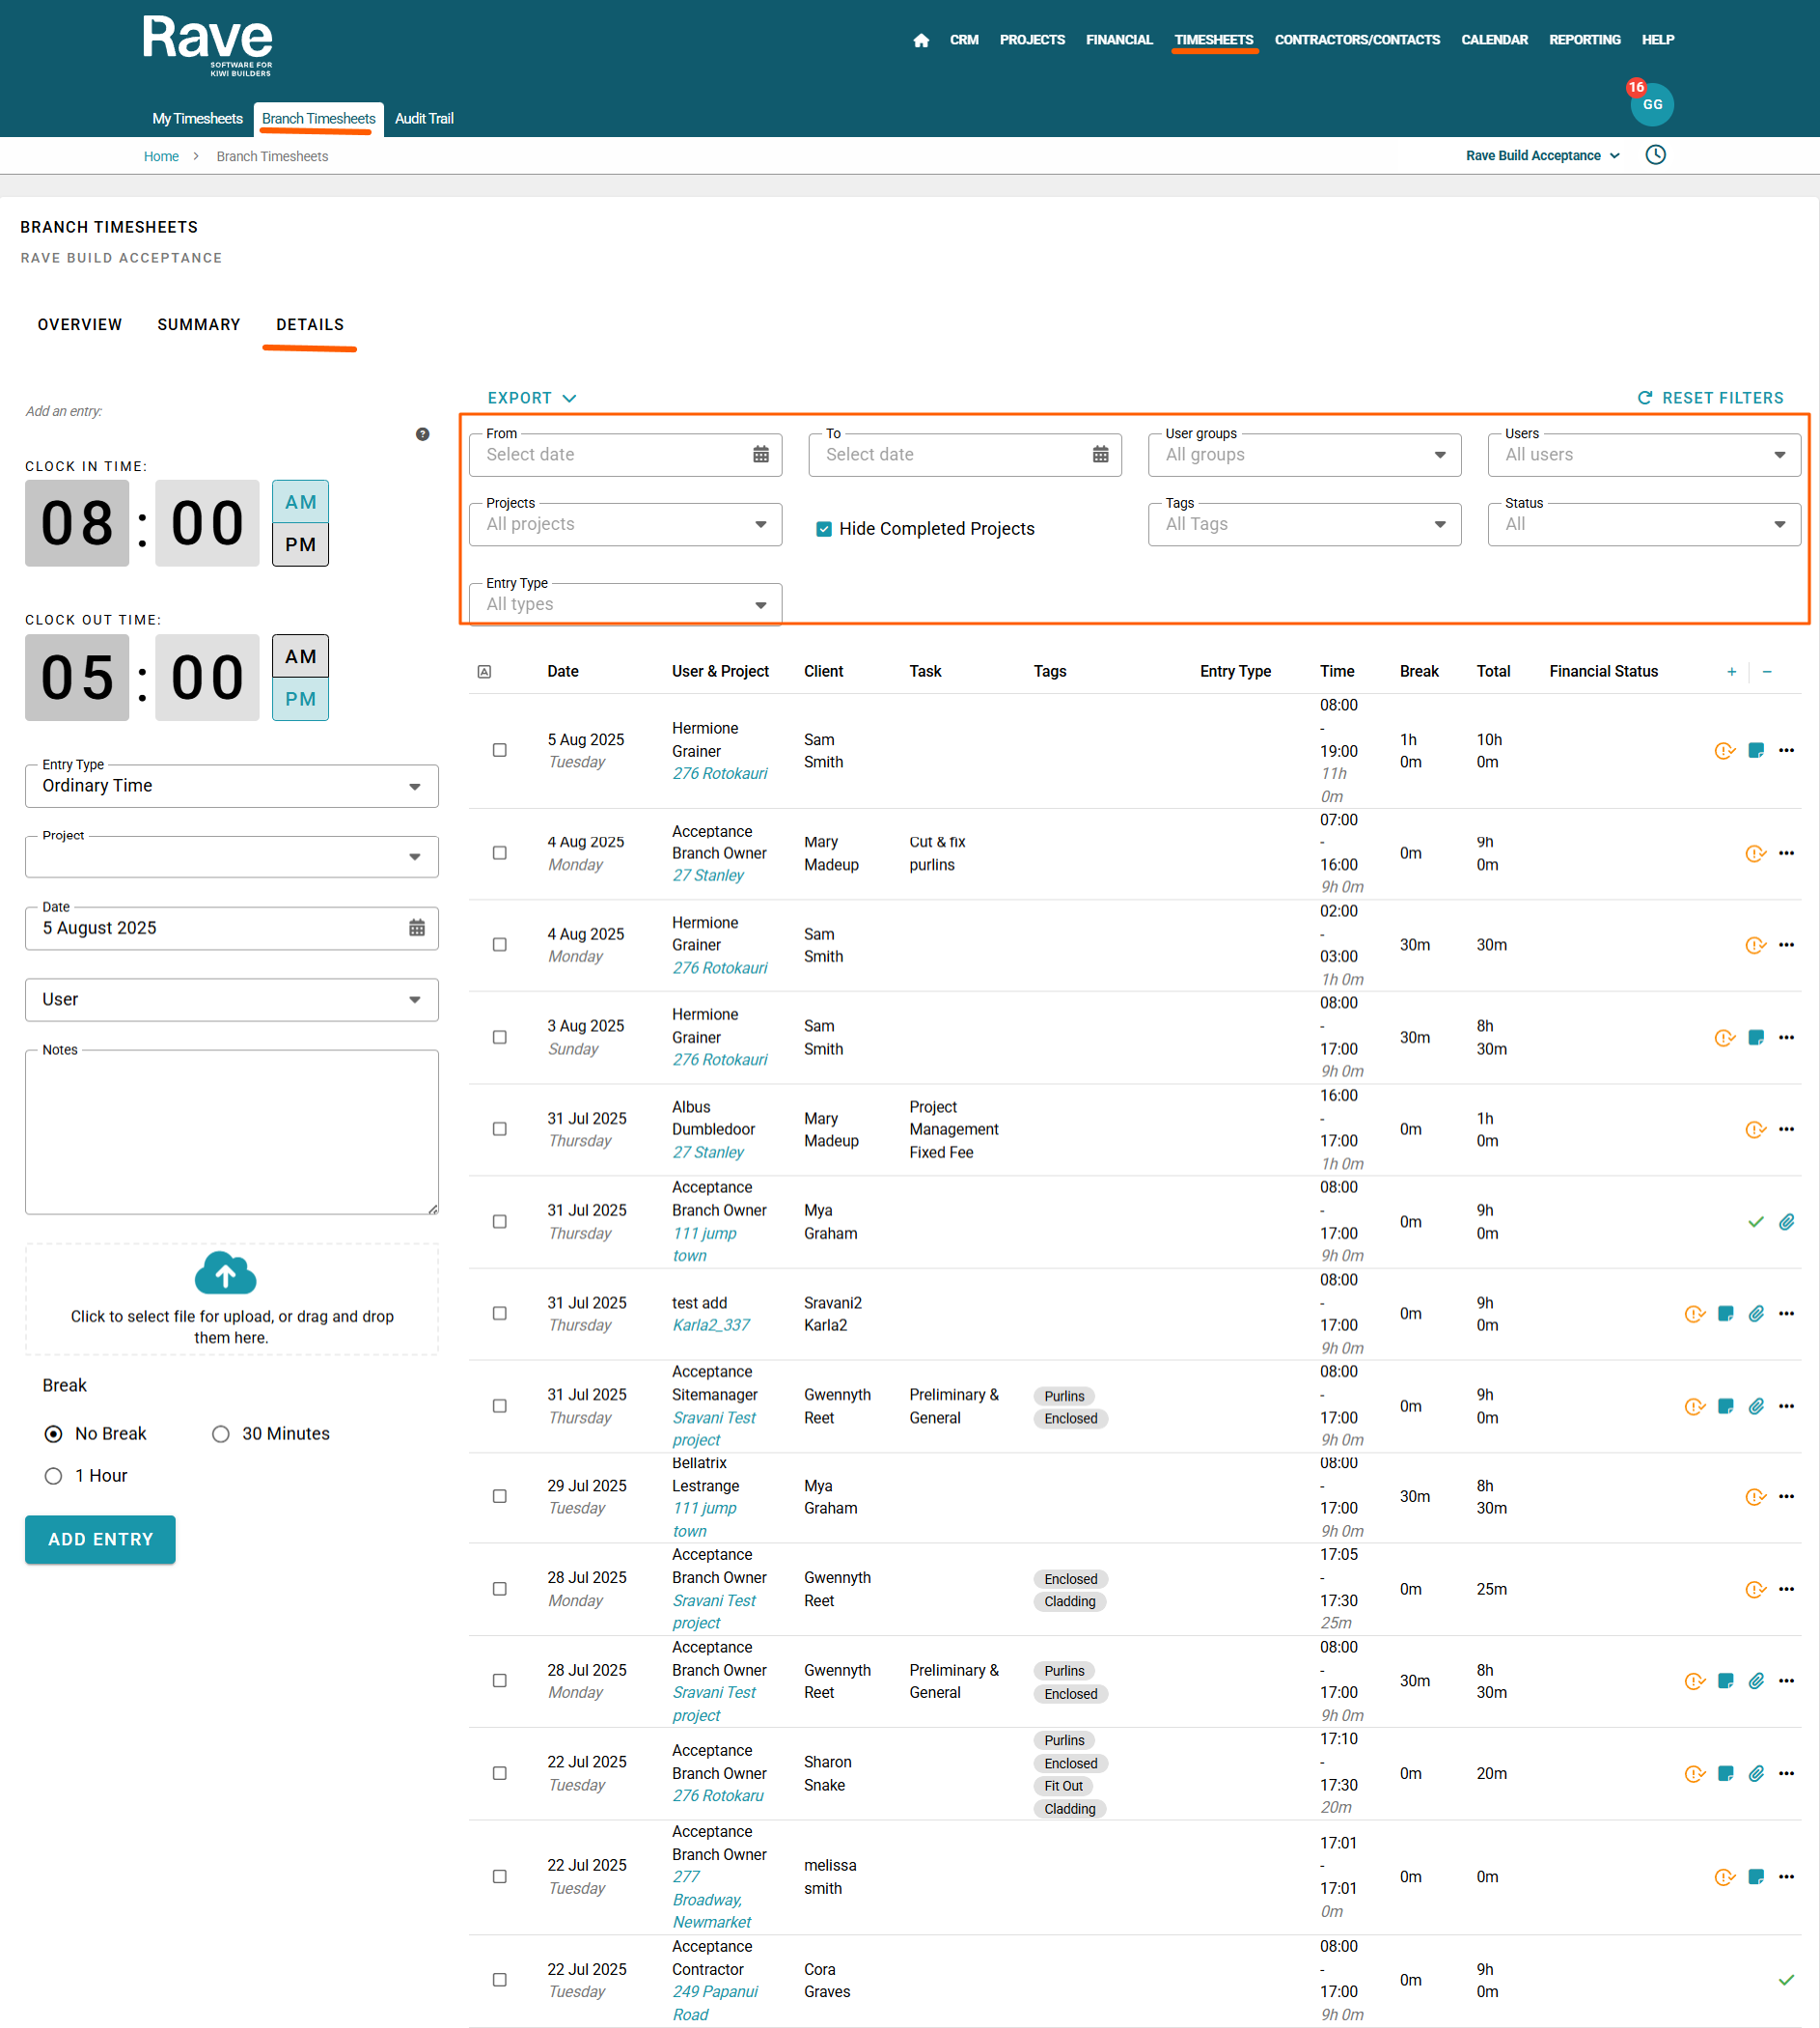The image size is (1820, 2028).
Task: Open the help question-mark icon above clock in time
Action: point(423,434)
